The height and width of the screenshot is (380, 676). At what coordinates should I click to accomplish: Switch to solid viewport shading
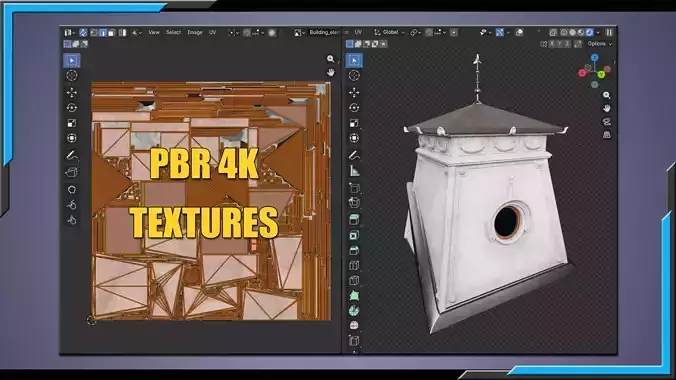pos(573,32)
